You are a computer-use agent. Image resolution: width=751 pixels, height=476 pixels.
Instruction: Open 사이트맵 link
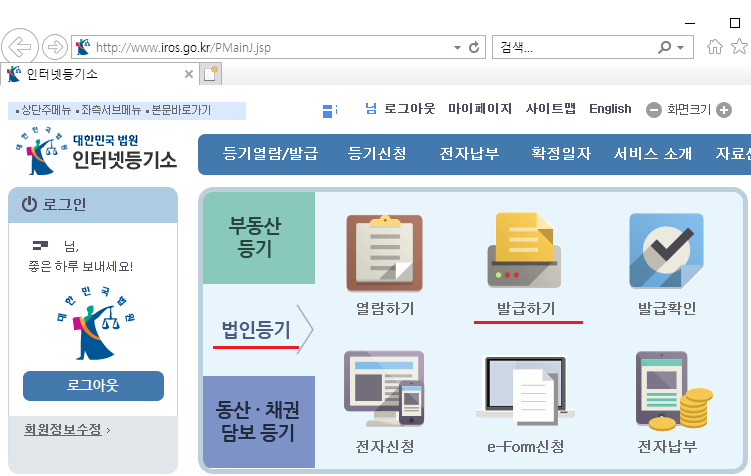[x=550, y=109]
